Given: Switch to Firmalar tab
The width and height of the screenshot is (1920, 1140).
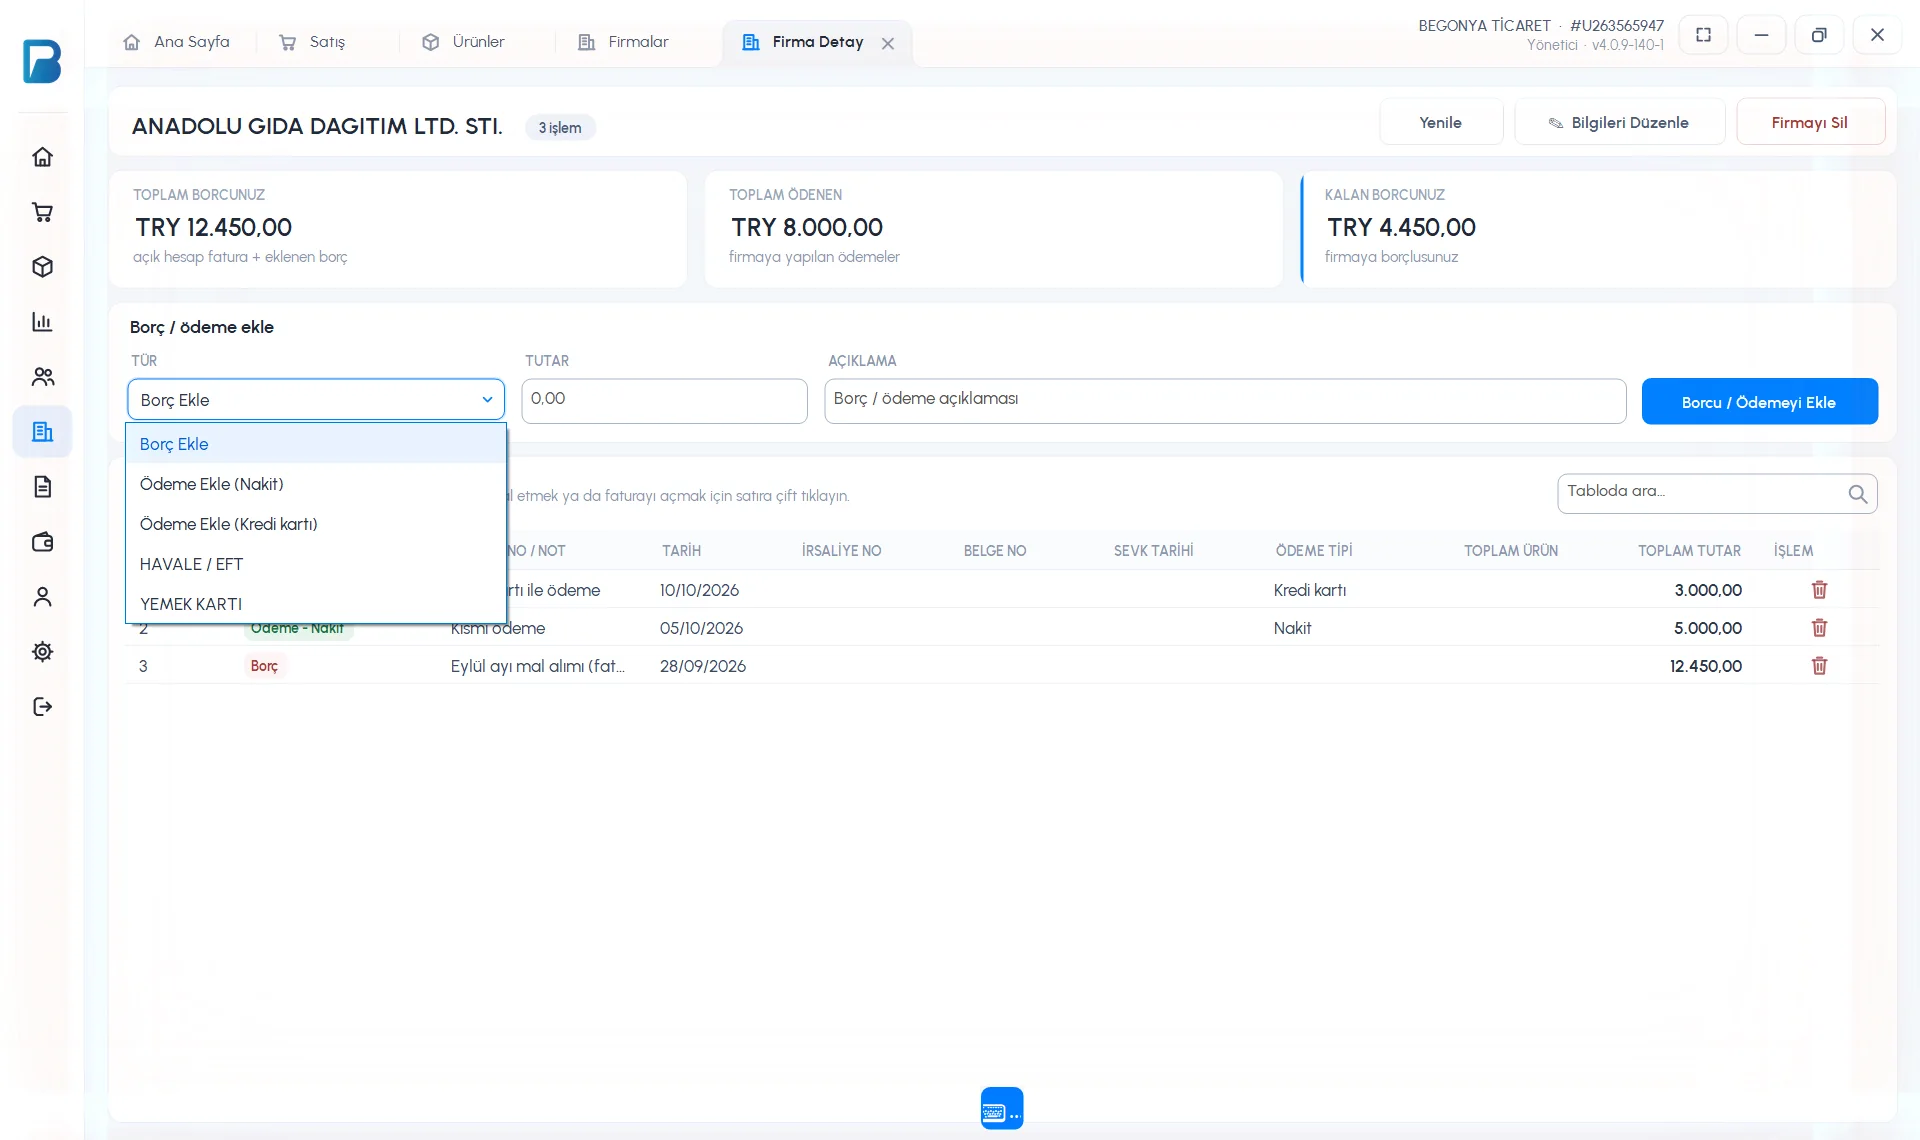Looking at the screenshot, I should 624,42.
